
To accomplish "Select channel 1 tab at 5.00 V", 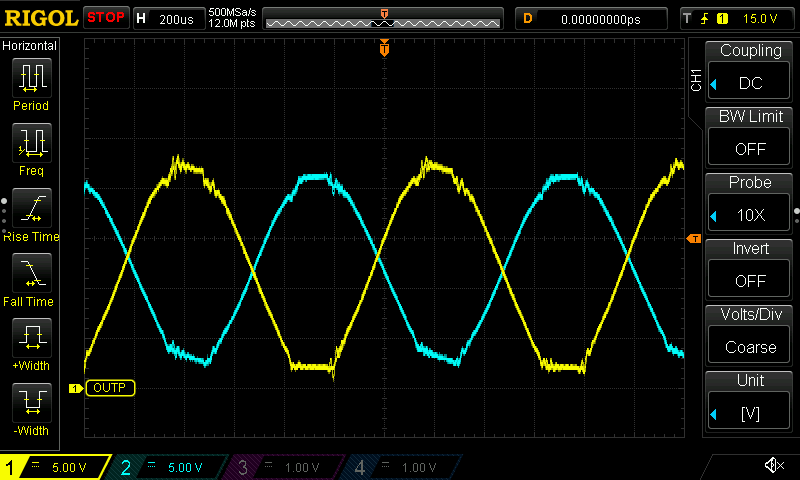I will pos(55,467).
